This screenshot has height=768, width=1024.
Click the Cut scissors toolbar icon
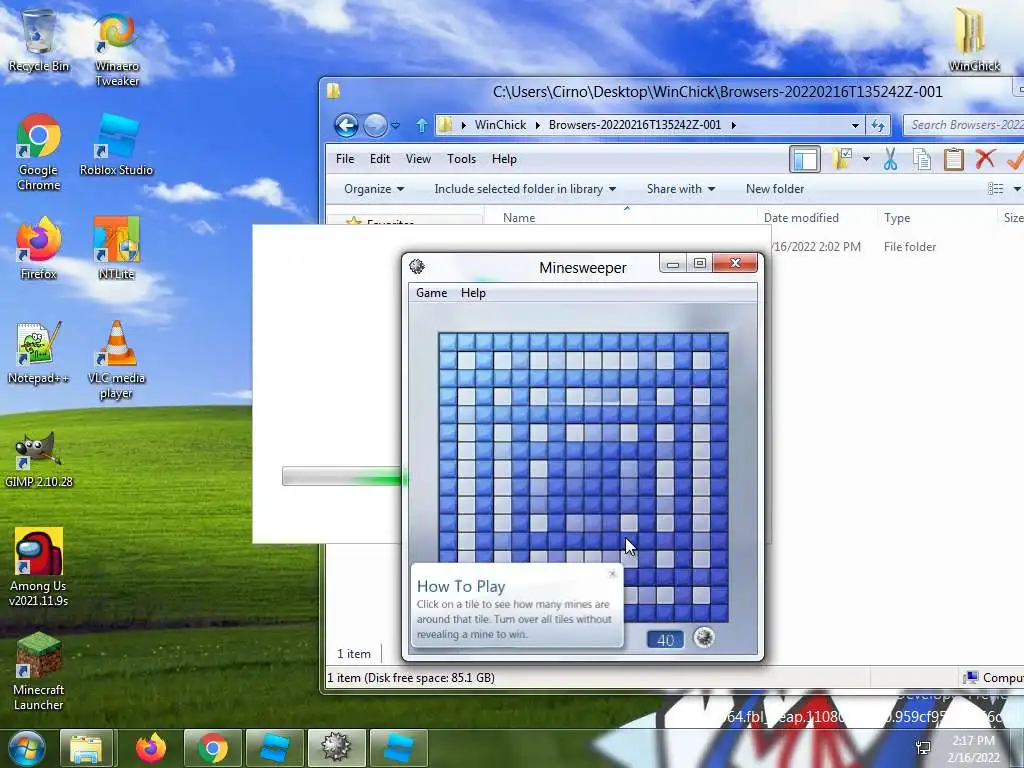[x=890, y=159]
